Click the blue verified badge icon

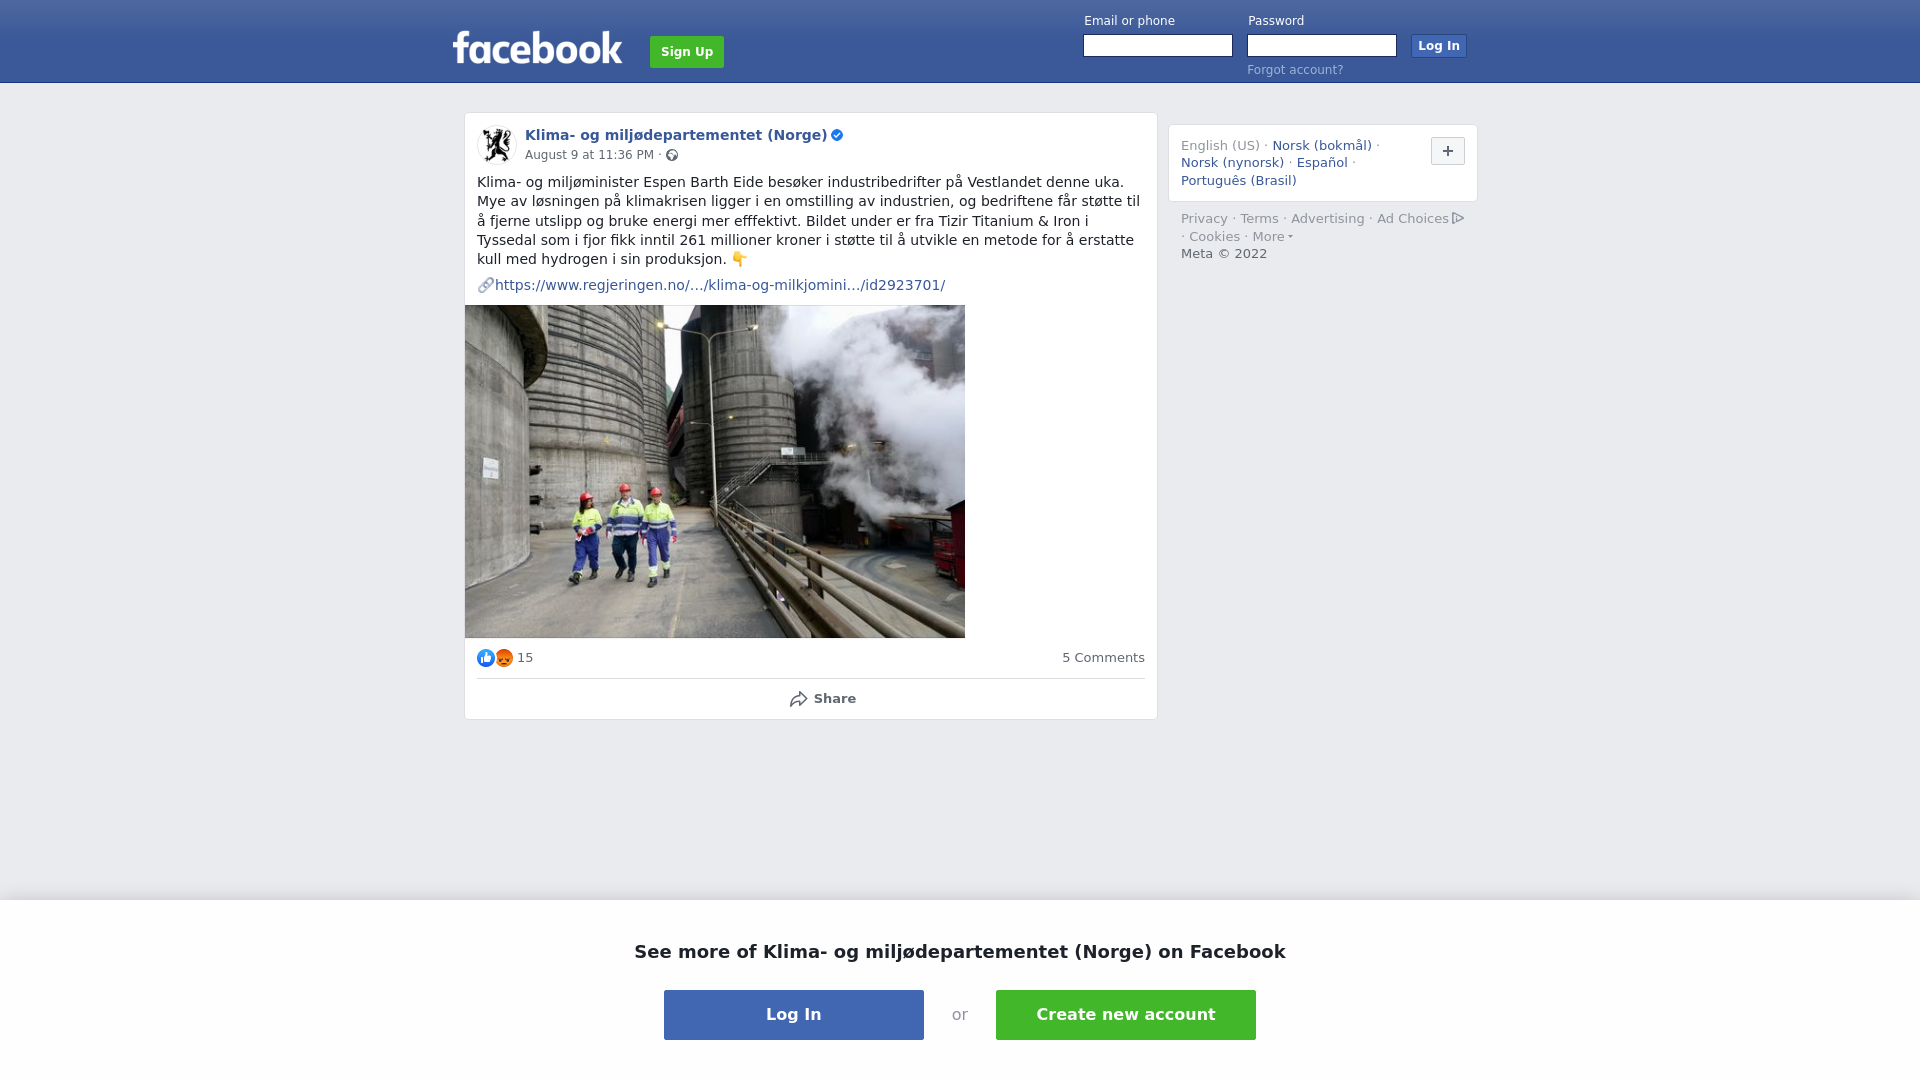837,135
